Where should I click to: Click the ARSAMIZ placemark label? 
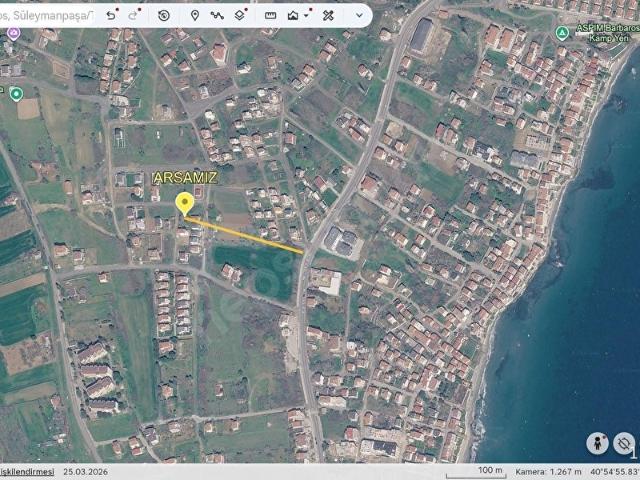coord(185,178)
